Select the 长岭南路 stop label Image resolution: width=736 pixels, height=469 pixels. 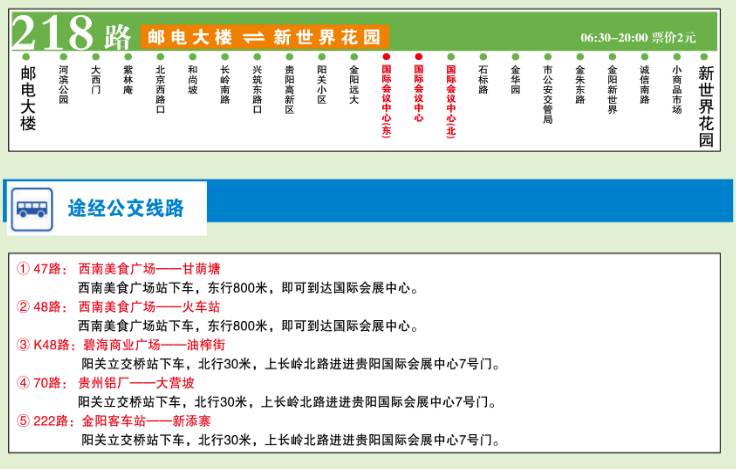225,85
